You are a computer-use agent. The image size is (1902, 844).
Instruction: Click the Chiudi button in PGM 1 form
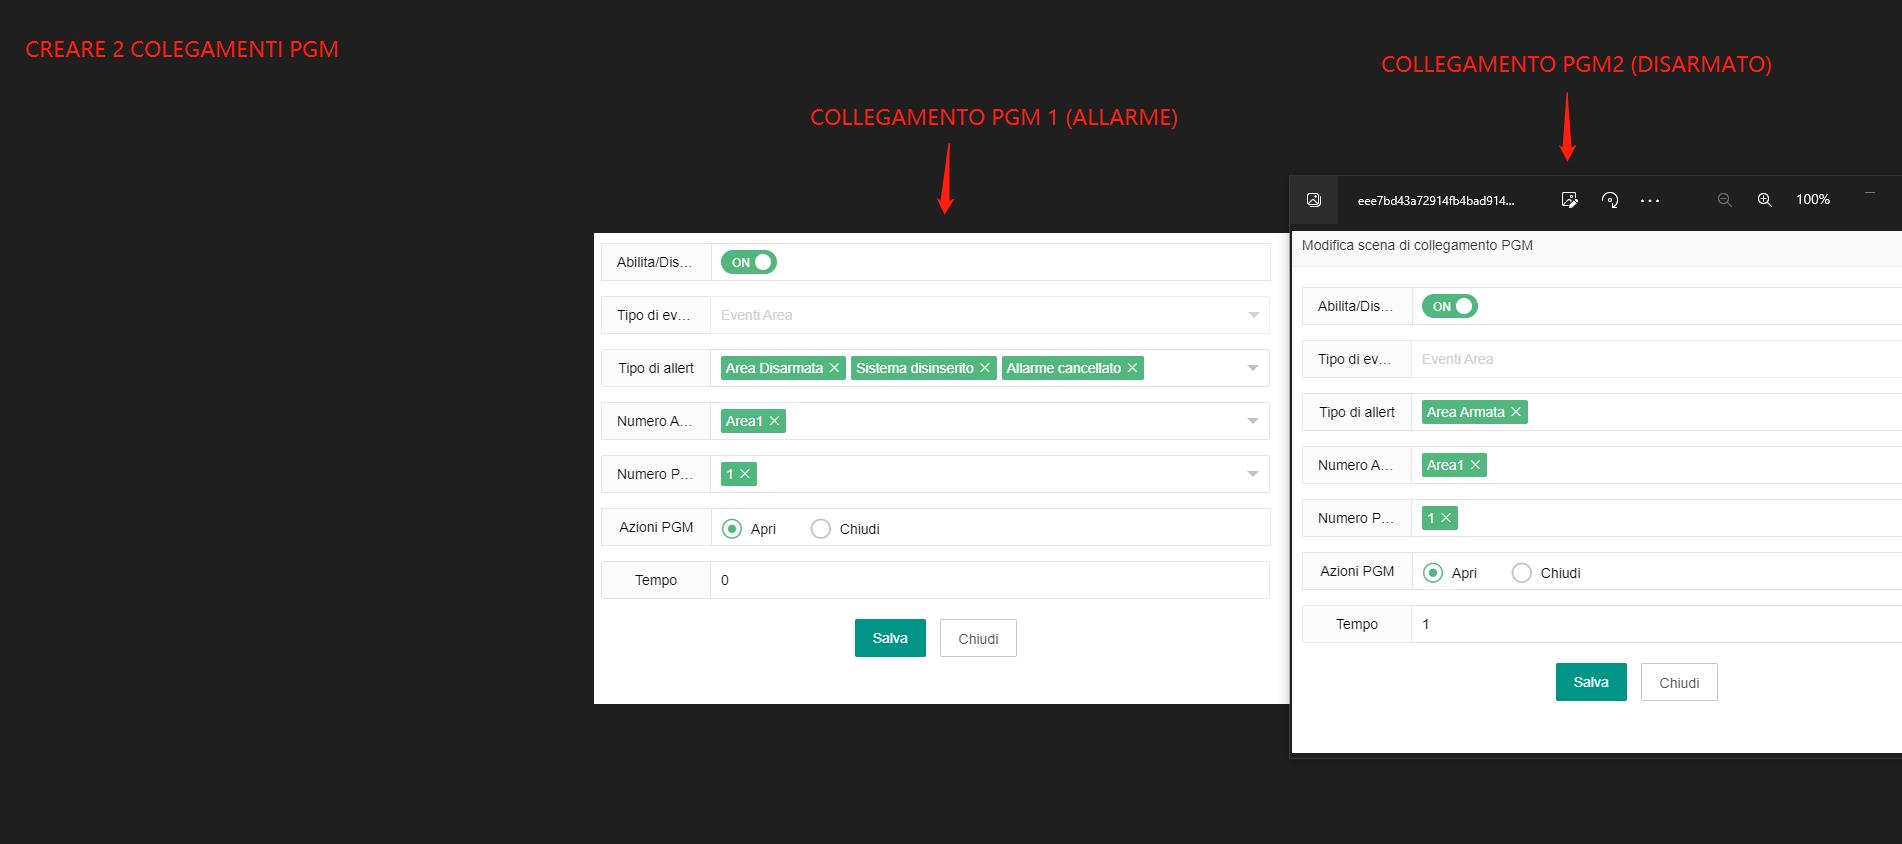pos(978,638)
